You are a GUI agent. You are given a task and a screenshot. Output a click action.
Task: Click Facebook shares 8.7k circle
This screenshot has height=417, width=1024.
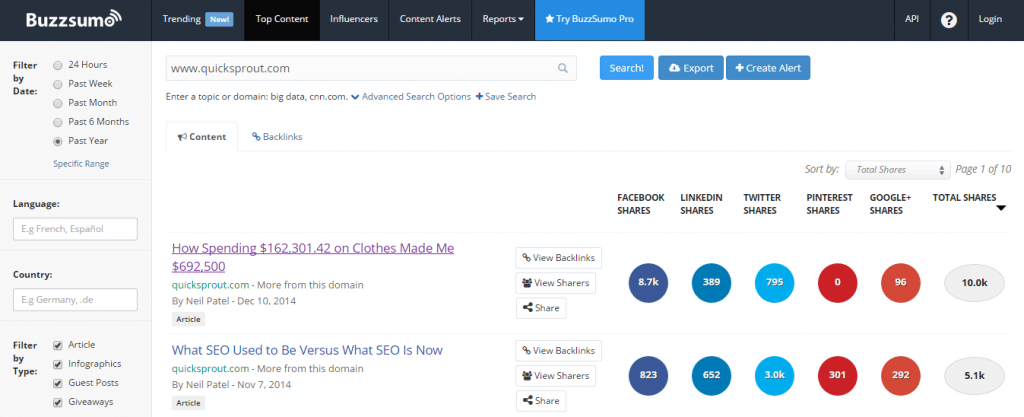(648, 283)
